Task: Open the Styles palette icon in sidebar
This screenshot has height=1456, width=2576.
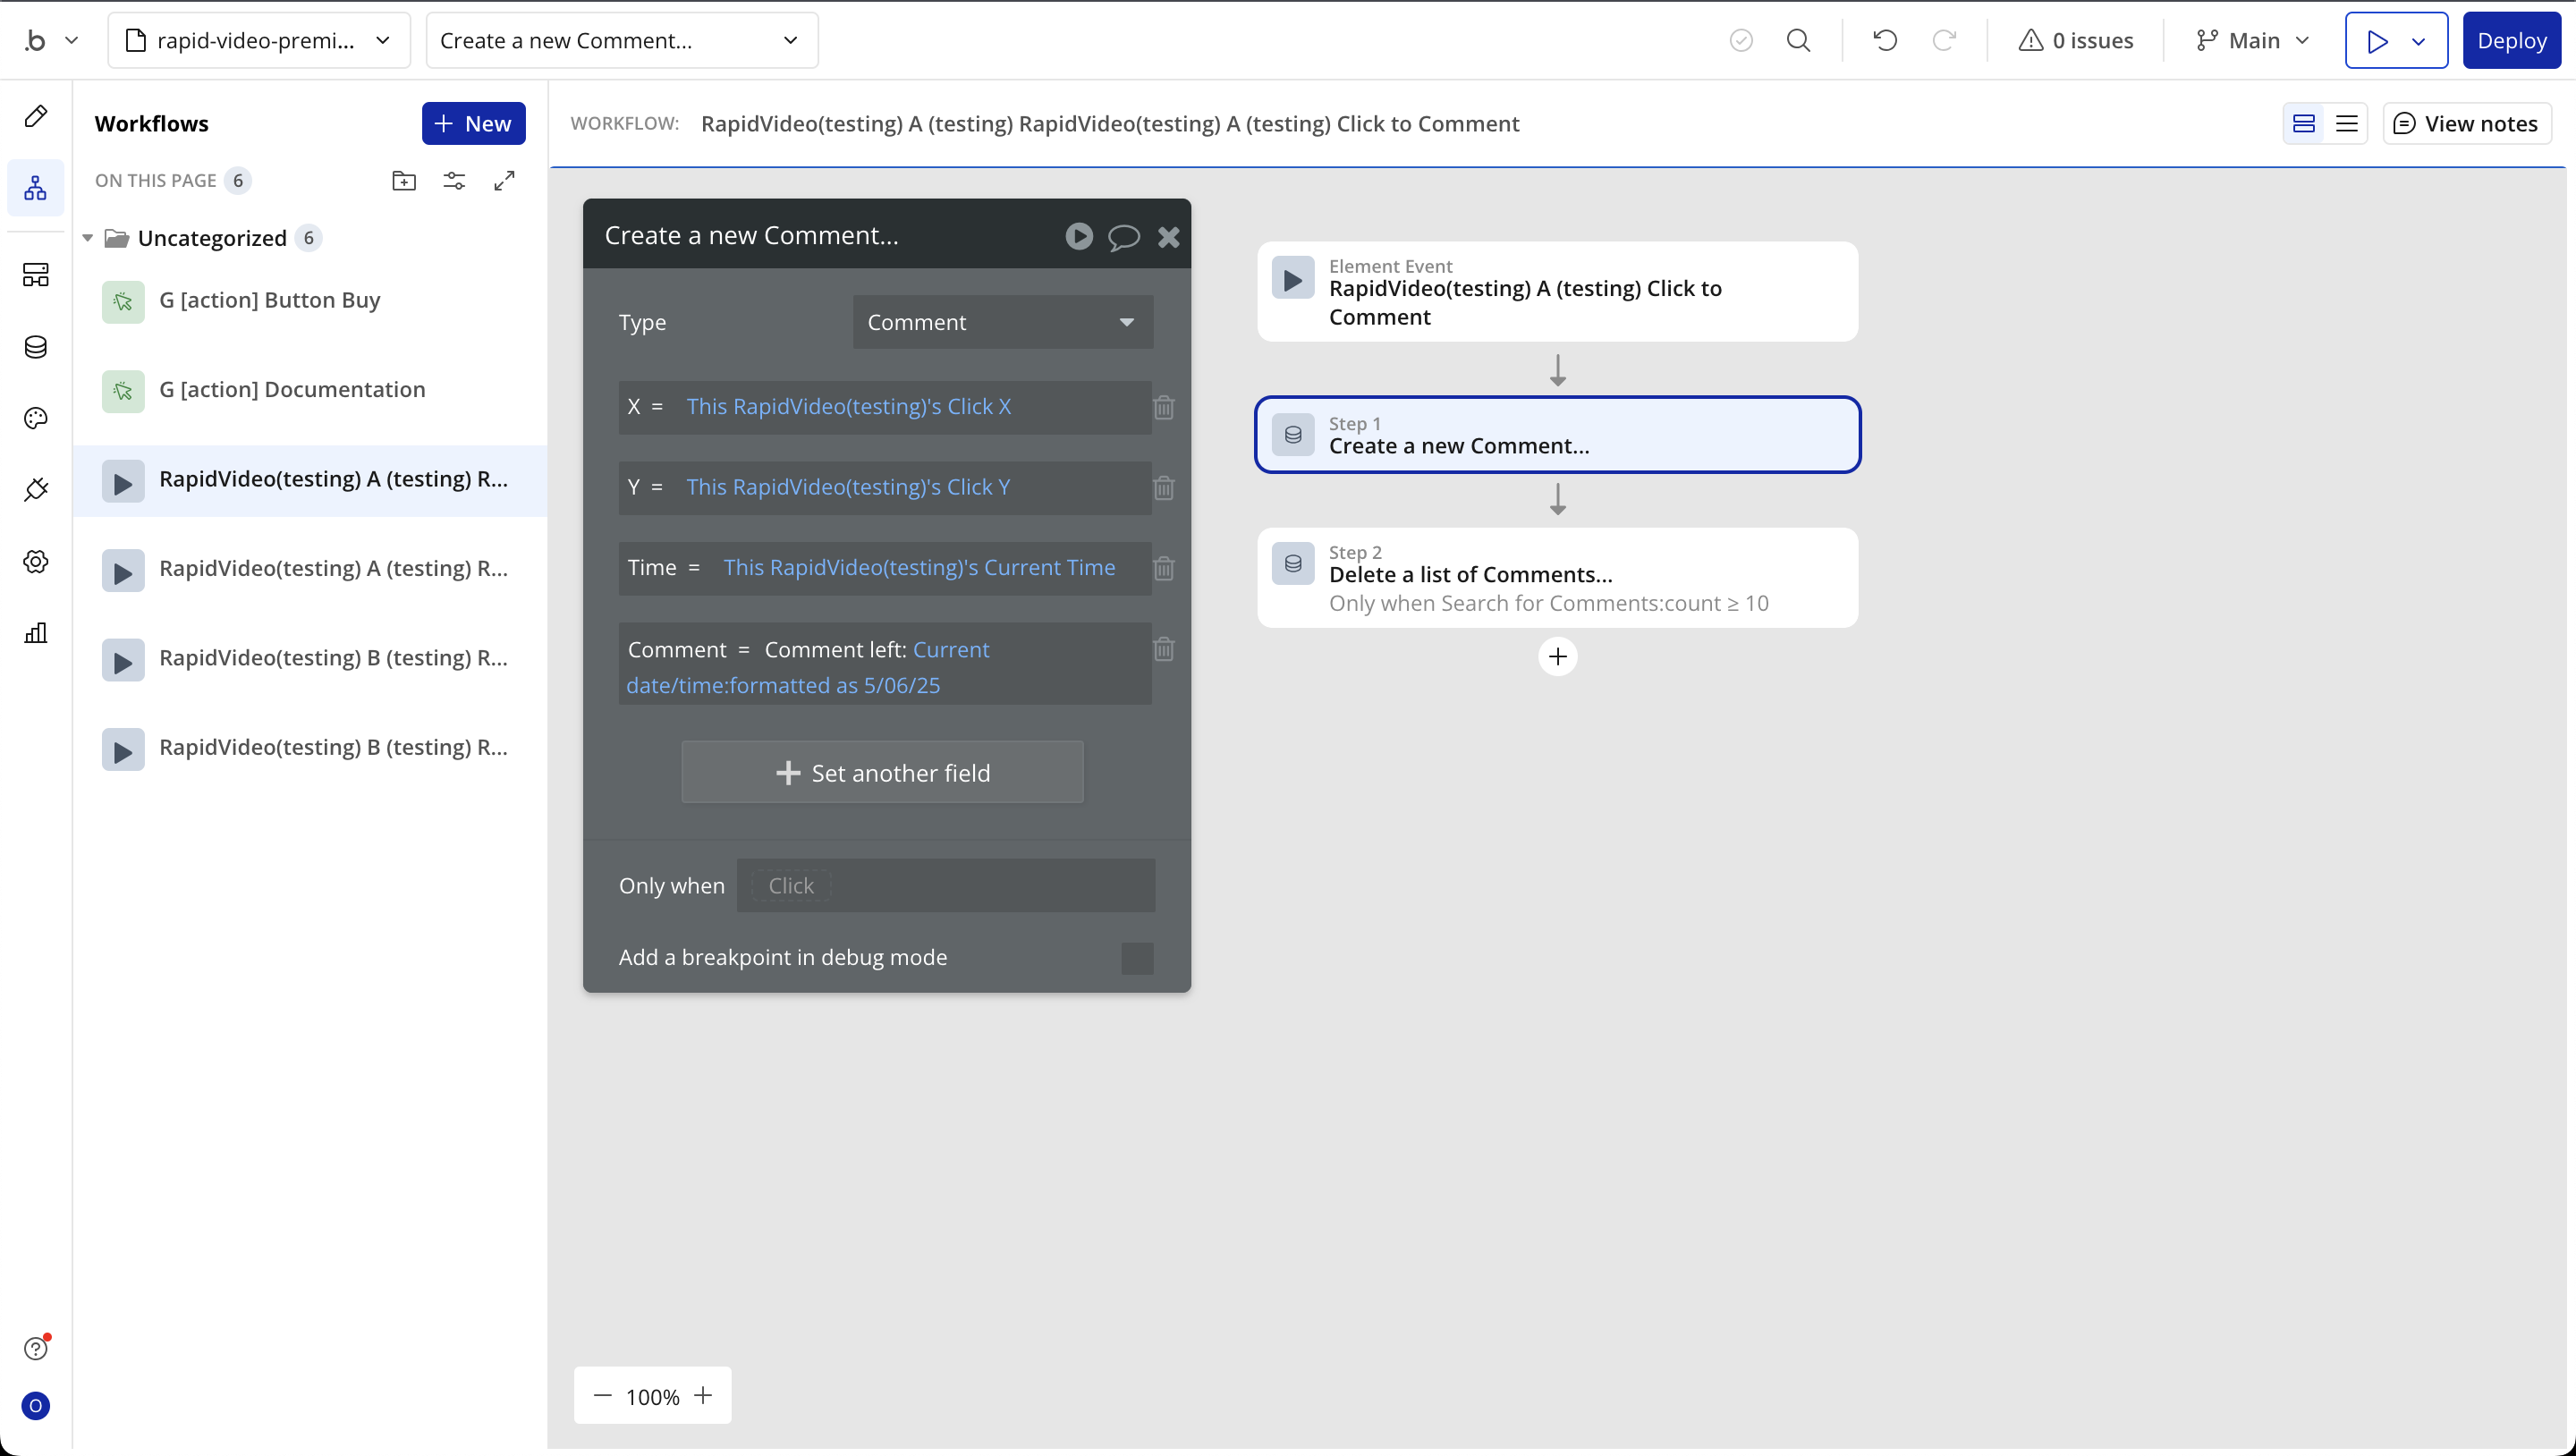Action: pyautogui.click(x=36, y=418)
